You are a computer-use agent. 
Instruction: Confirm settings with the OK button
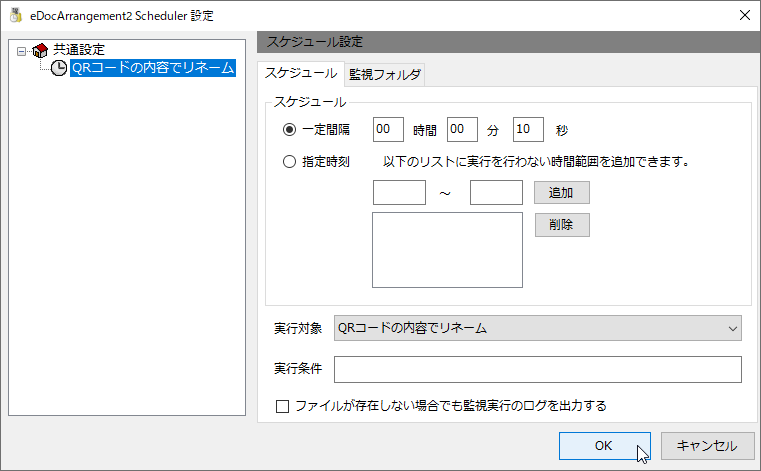click(x=605, y=446)
